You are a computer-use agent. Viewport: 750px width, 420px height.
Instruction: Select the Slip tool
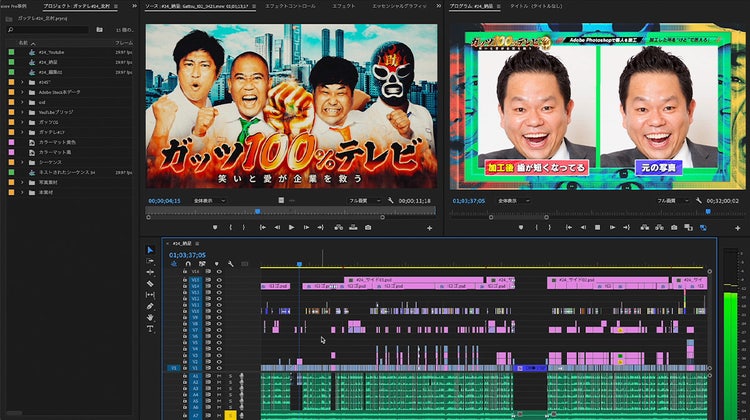[x=150, y=295]
